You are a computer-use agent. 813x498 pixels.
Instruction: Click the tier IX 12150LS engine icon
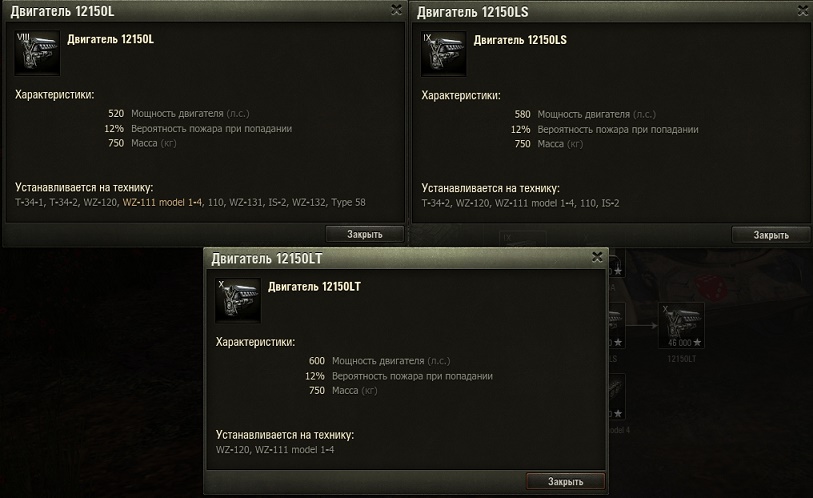tap(443, 54)
